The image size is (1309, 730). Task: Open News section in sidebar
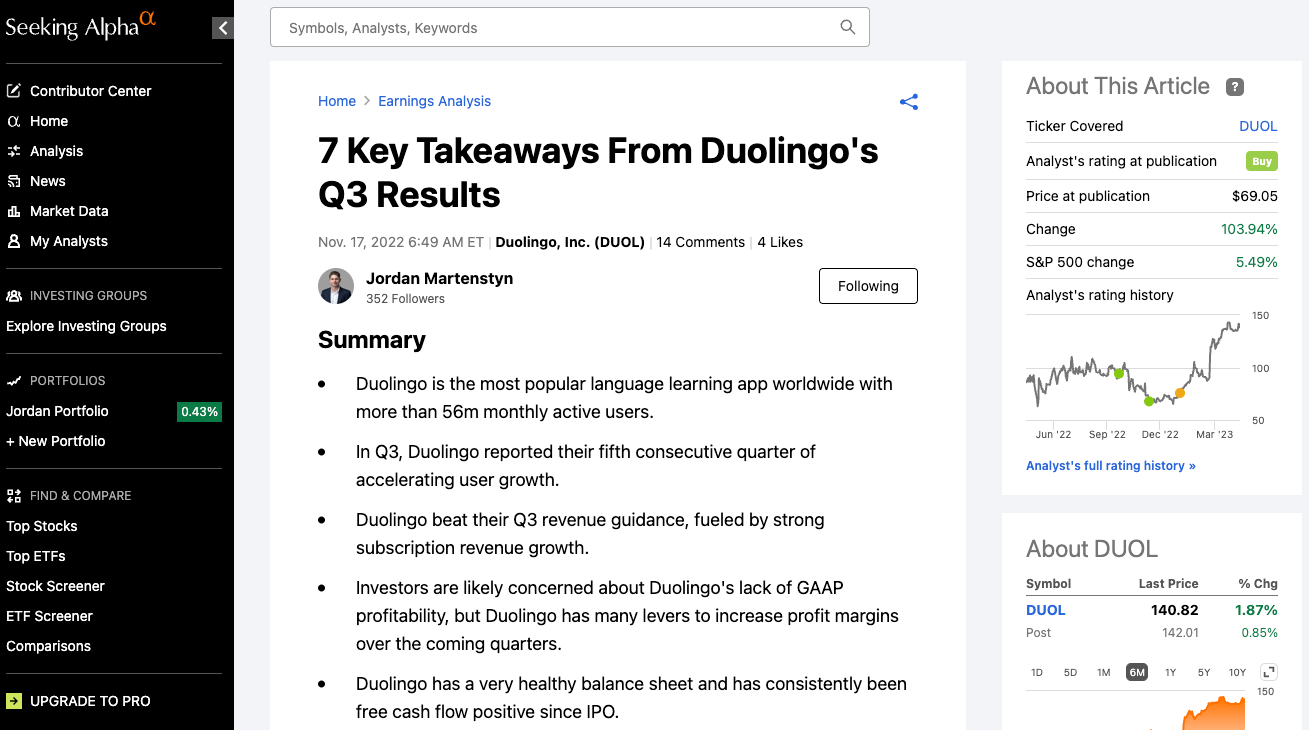coord(48,181)
